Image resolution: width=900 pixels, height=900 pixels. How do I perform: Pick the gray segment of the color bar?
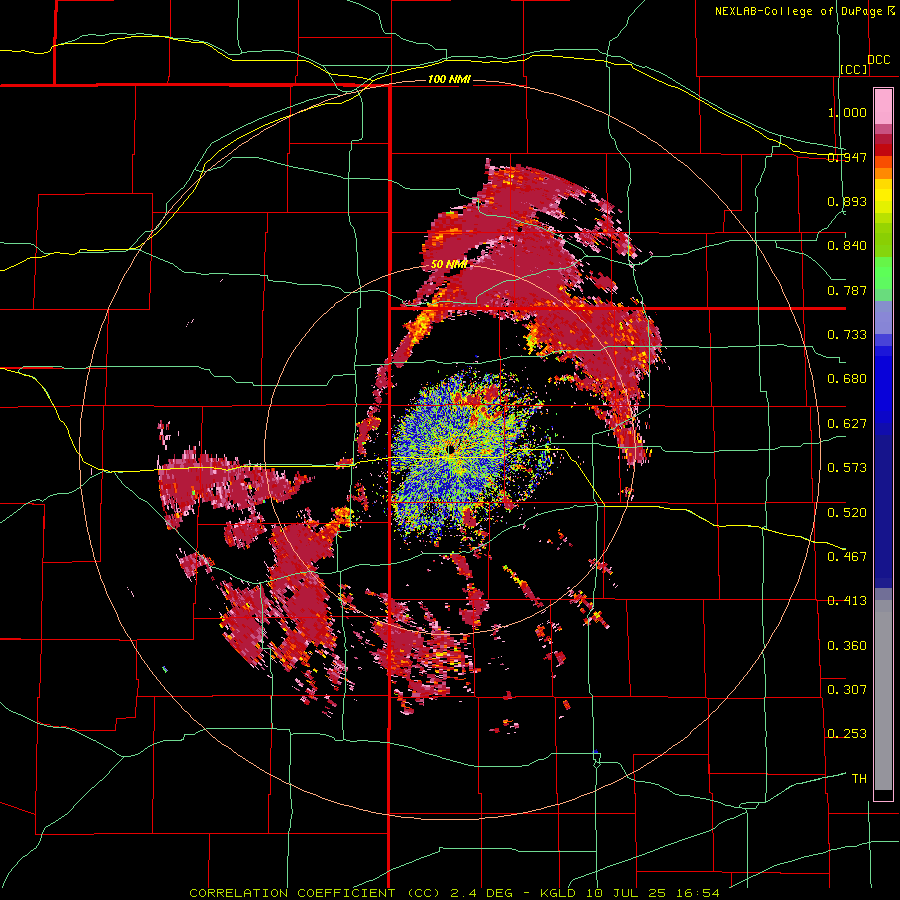883,695
